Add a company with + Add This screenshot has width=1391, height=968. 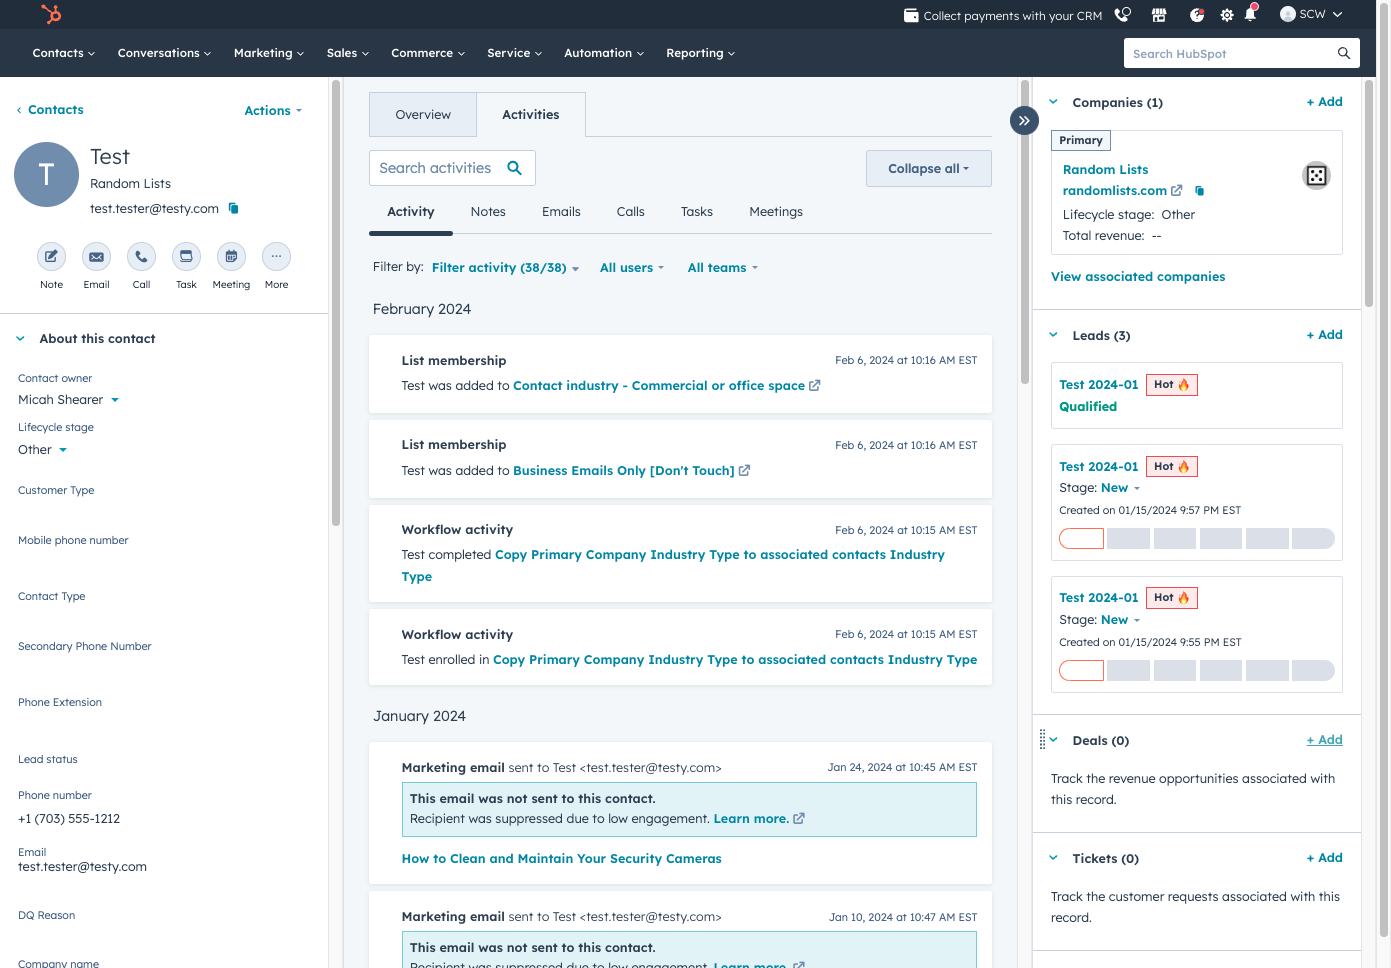point(1325,102)
